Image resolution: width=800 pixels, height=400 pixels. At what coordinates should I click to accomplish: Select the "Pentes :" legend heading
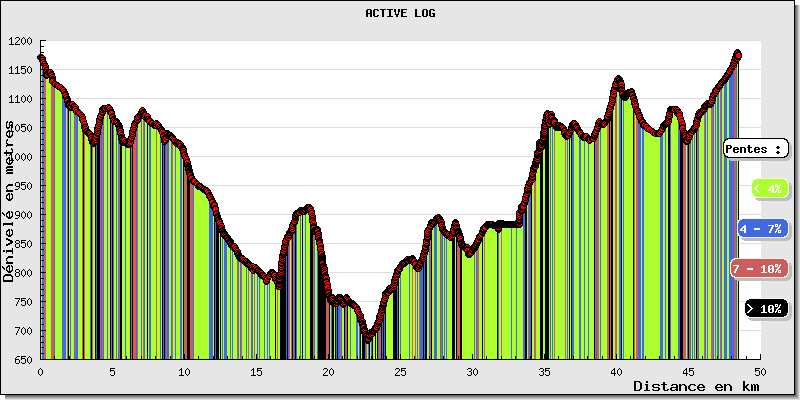pos(755,148)
